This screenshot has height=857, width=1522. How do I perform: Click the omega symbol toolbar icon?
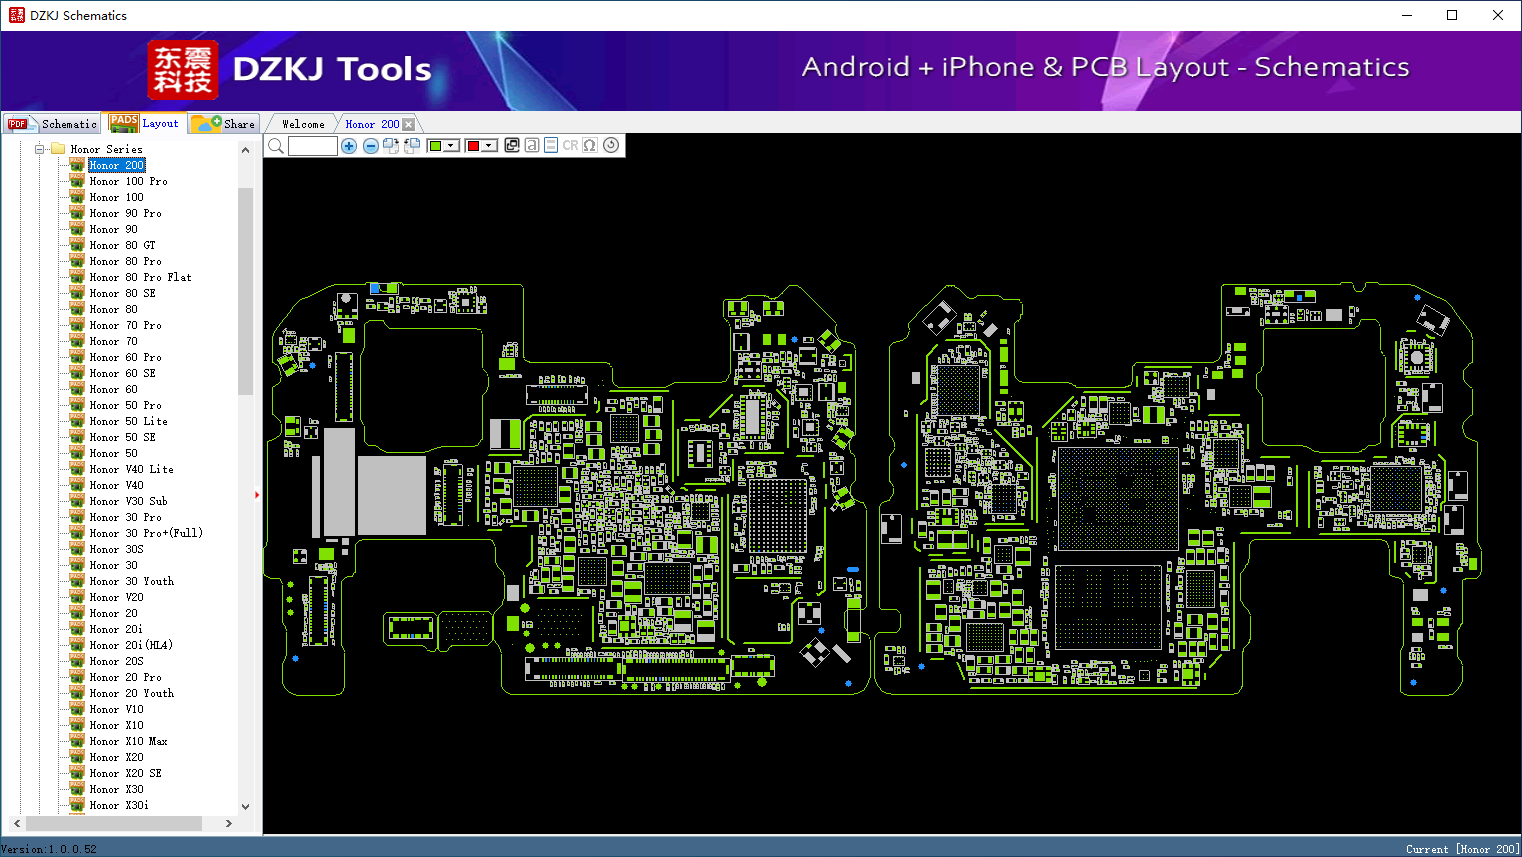(590, 145)
